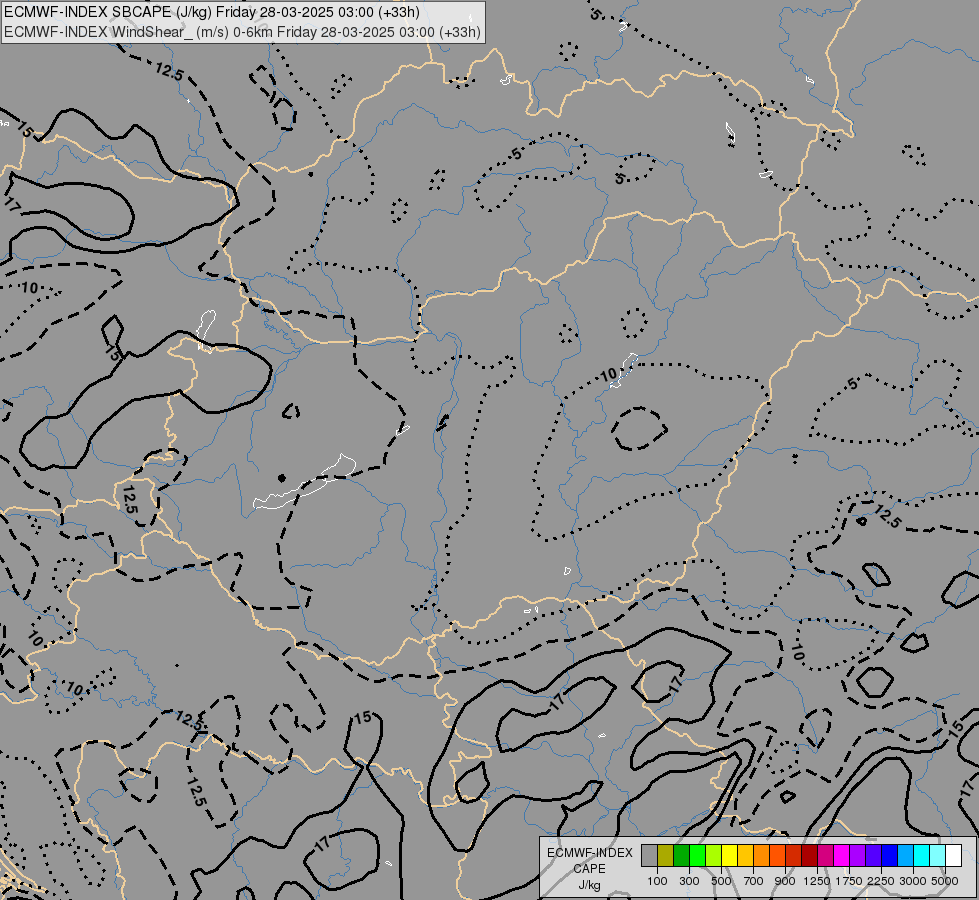Select the 500 legend scale label

721,881
